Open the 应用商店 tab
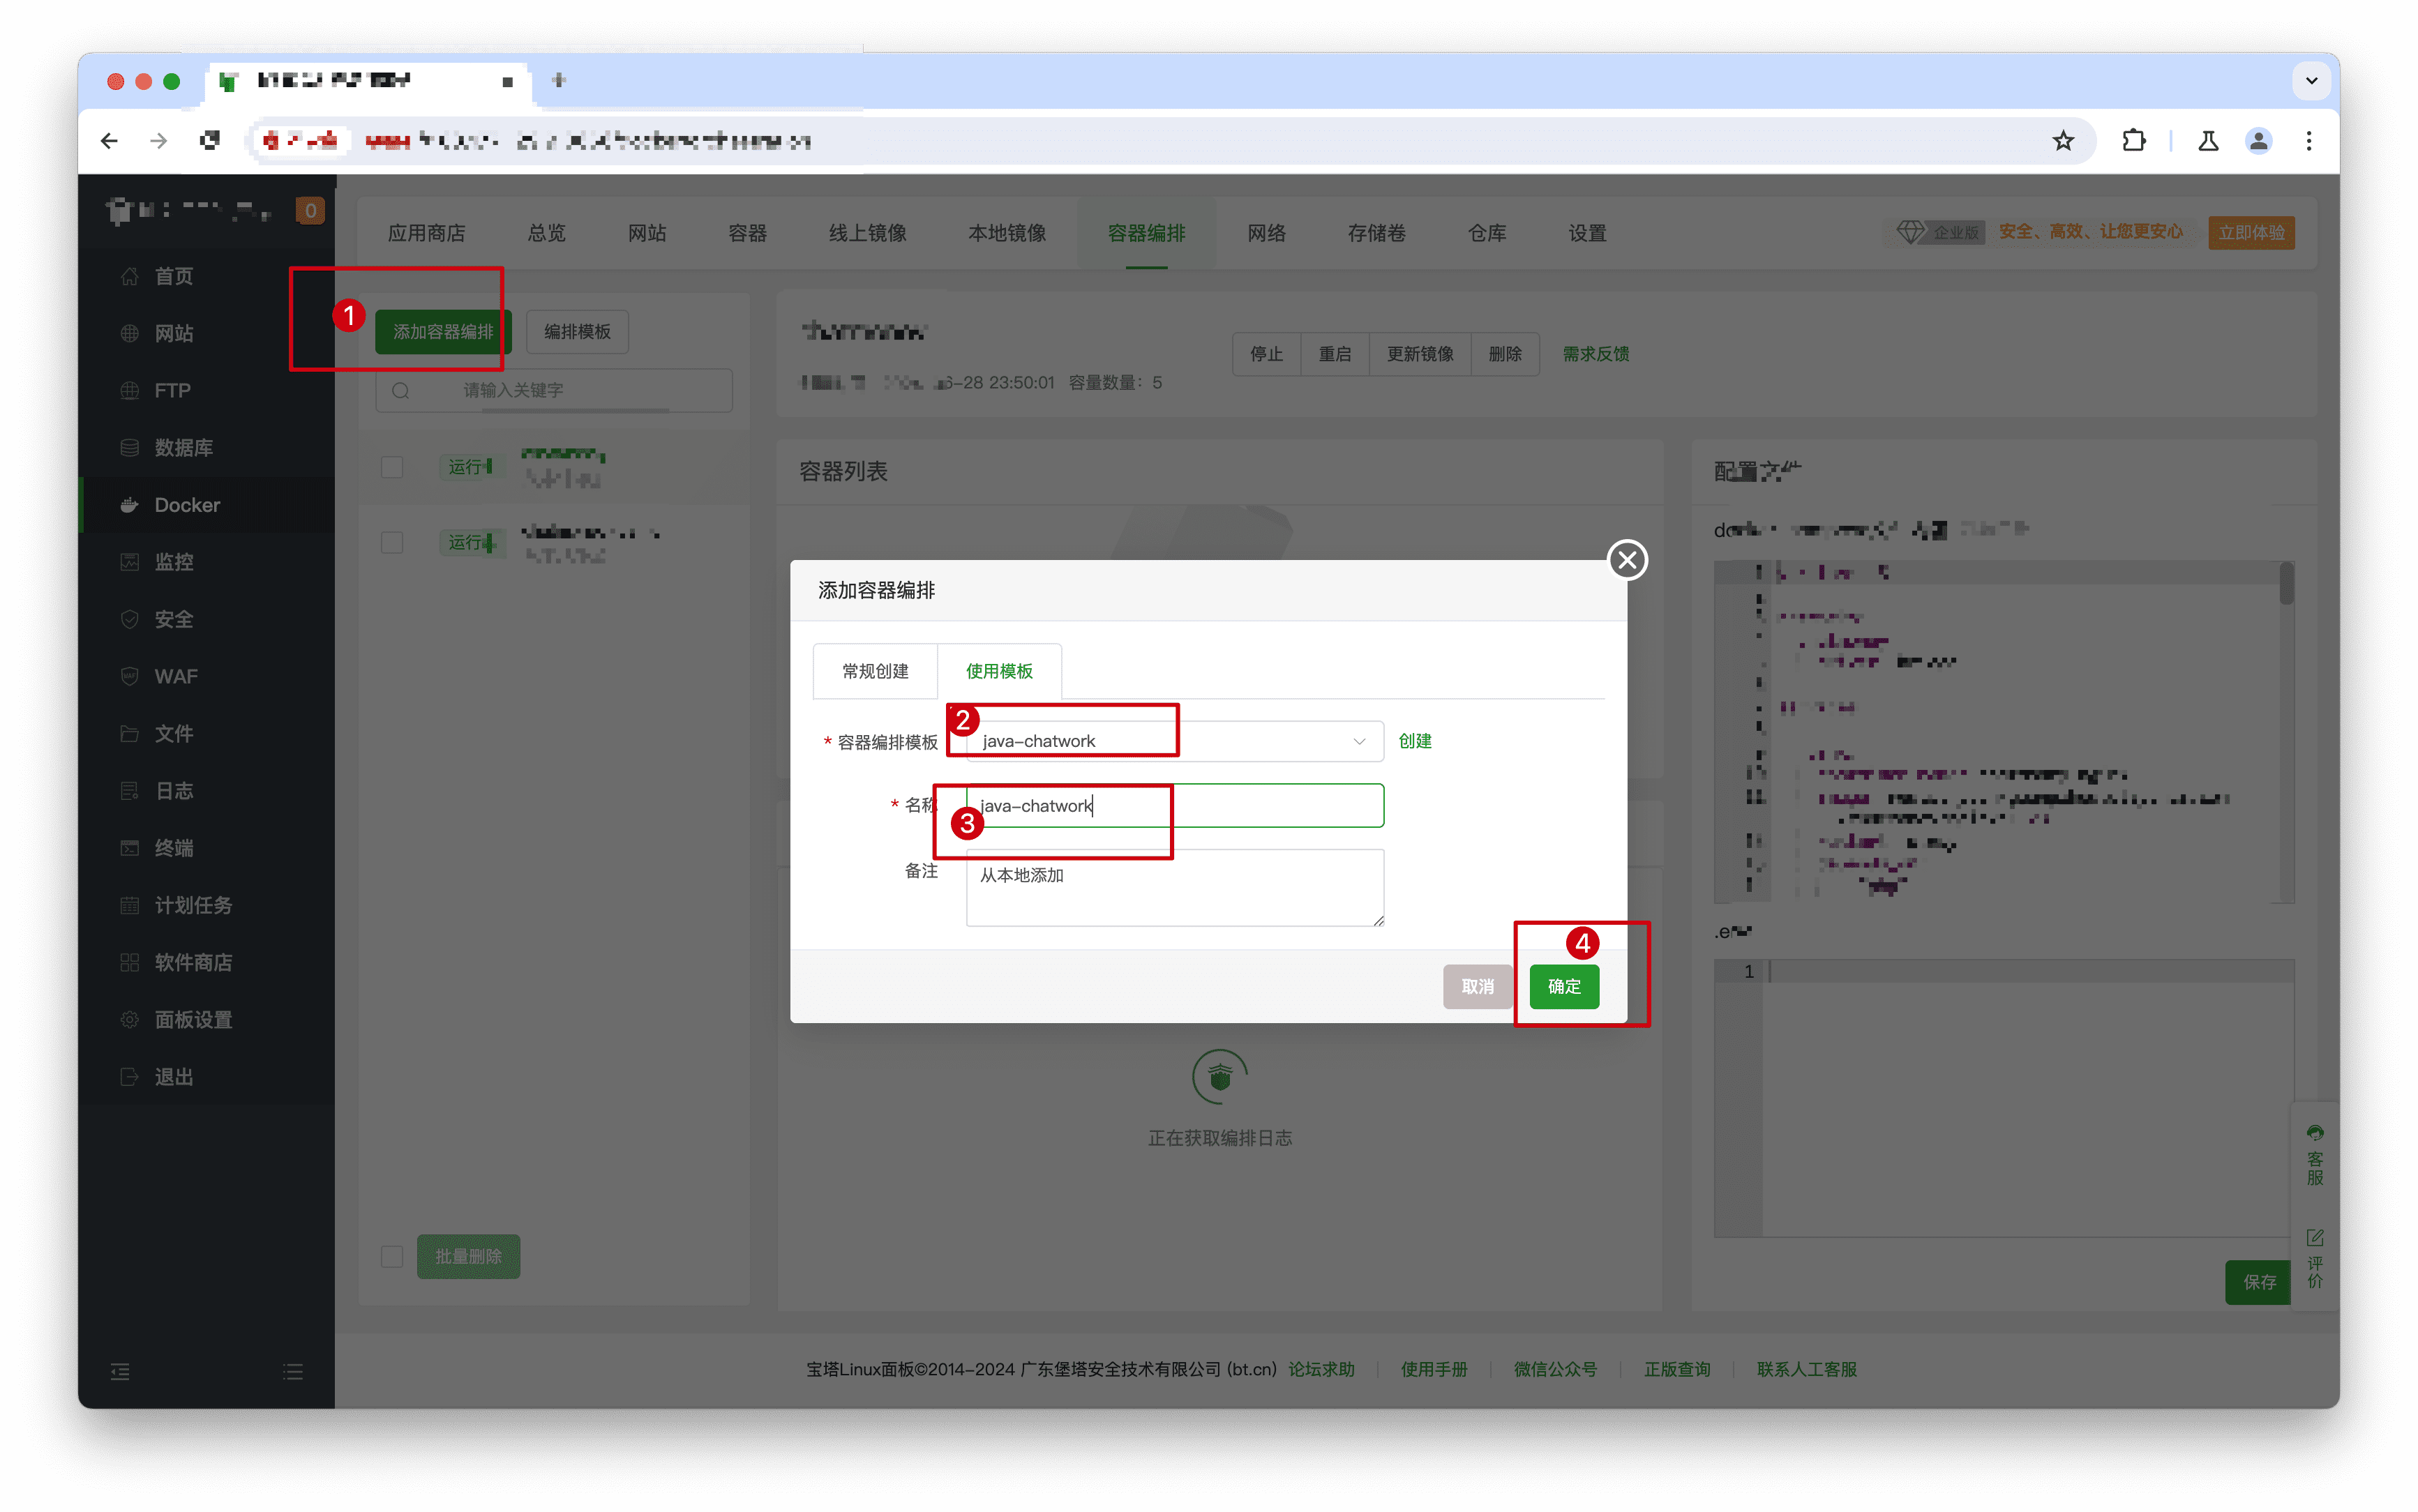 tap(427, 233)
